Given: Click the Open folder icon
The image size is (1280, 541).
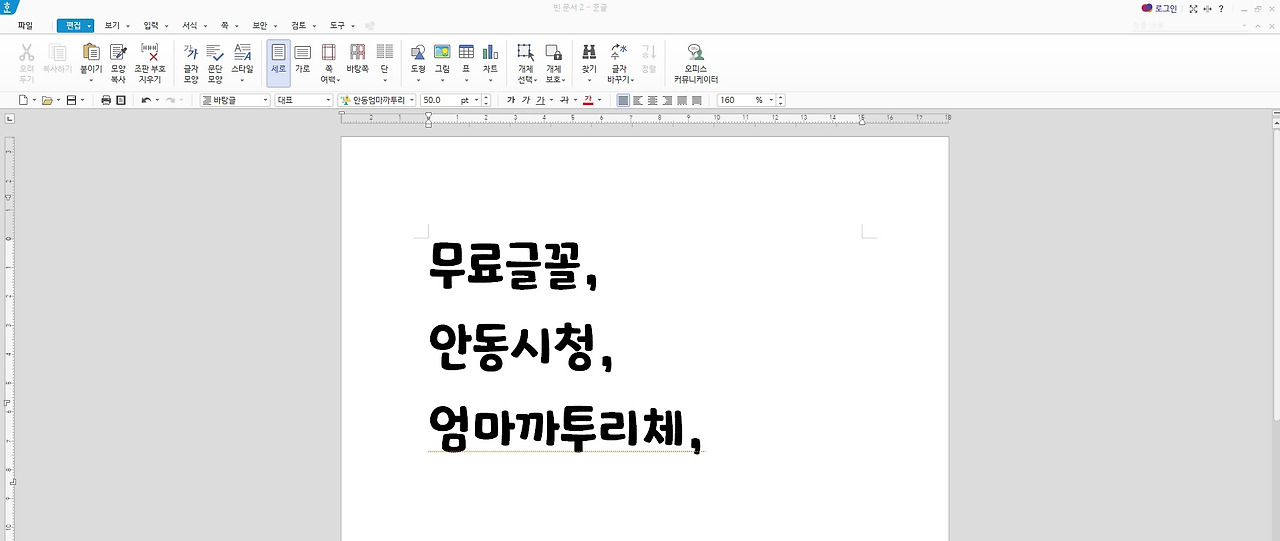Looking at the screenshot, I should (47, 100).
